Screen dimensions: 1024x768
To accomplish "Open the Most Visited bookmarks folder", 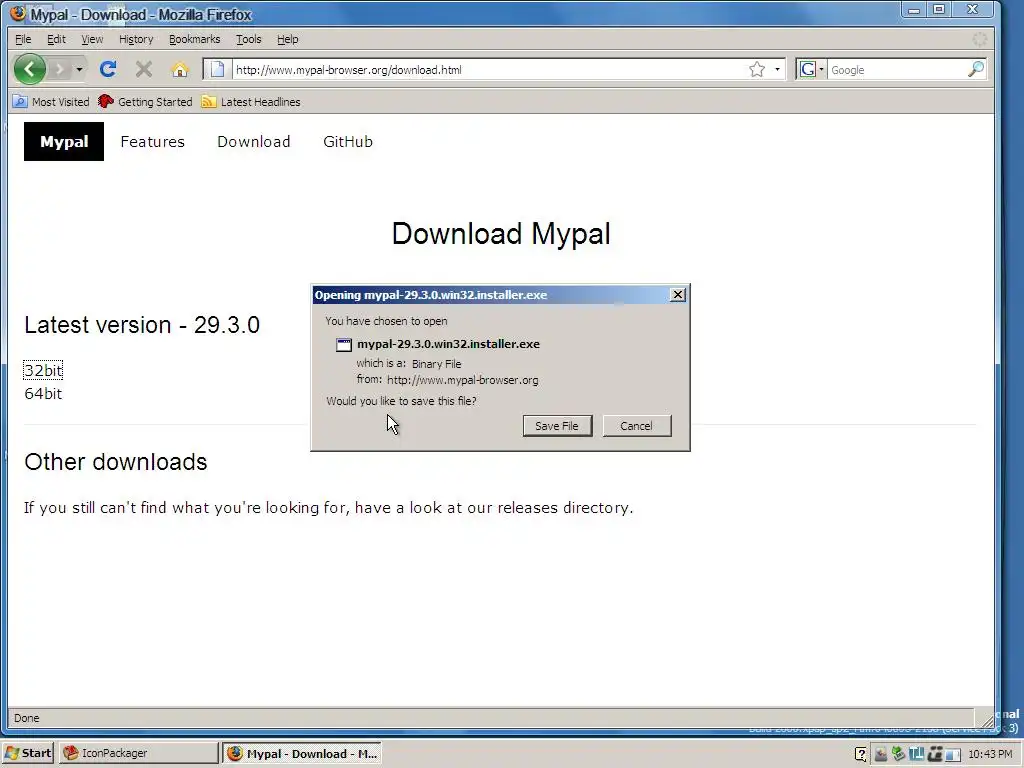I will pos(51,102).
